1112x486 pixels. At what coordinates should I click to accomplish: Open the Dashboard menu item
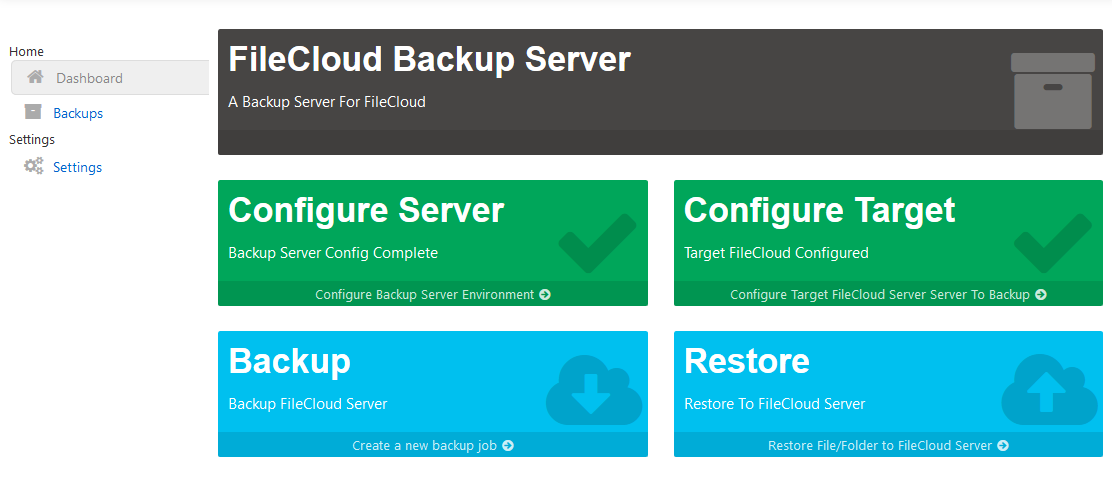click(89, 78)
